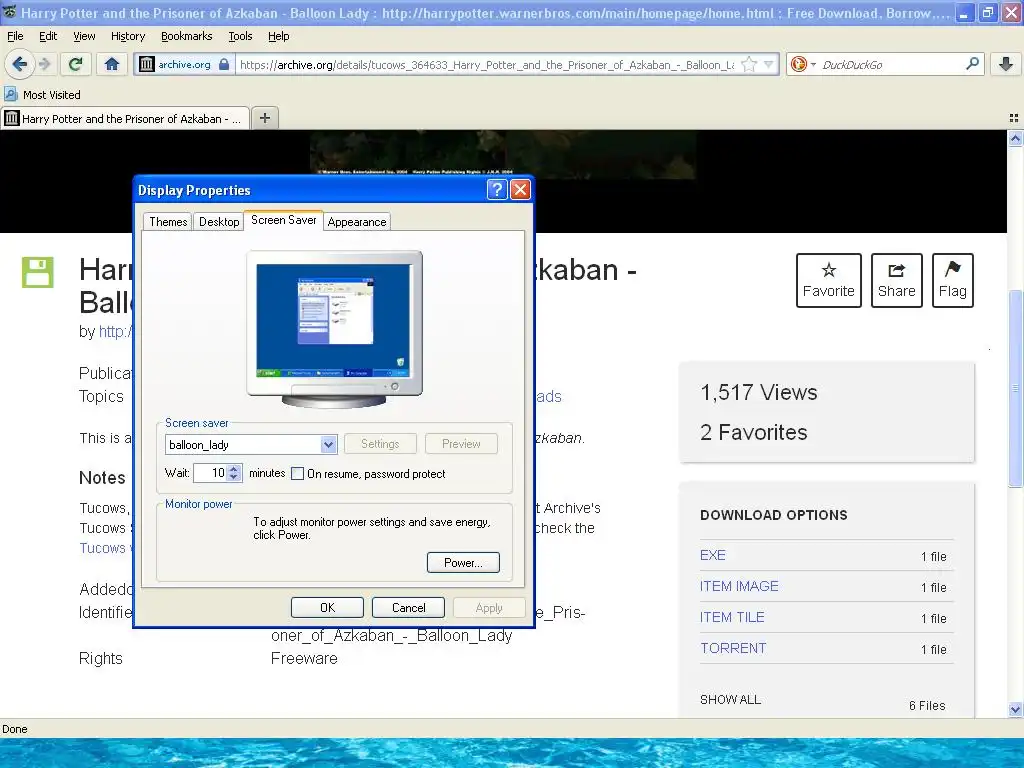Click the Share button
The image size is (1024, 768).
coord(897,280)
